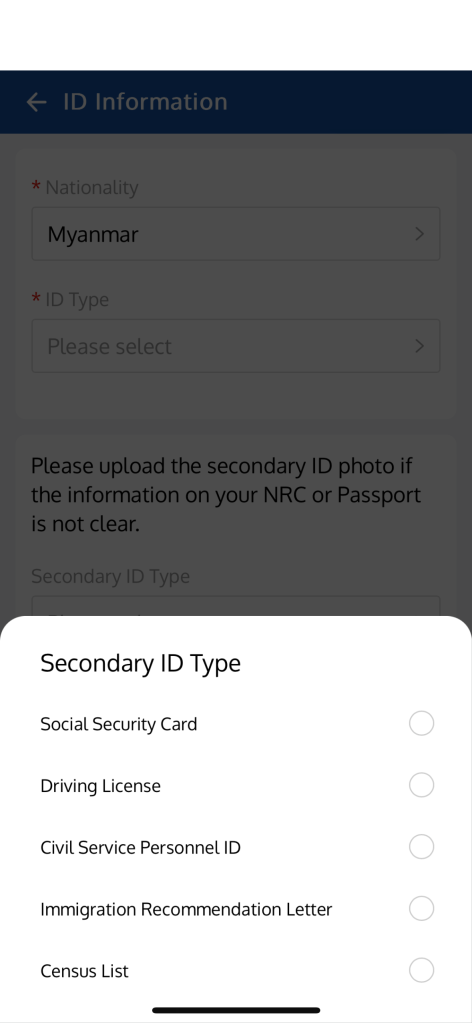472x1023 pixels.
Task: Open the ID Type Please select dropdown
Action: coord(236,346)
